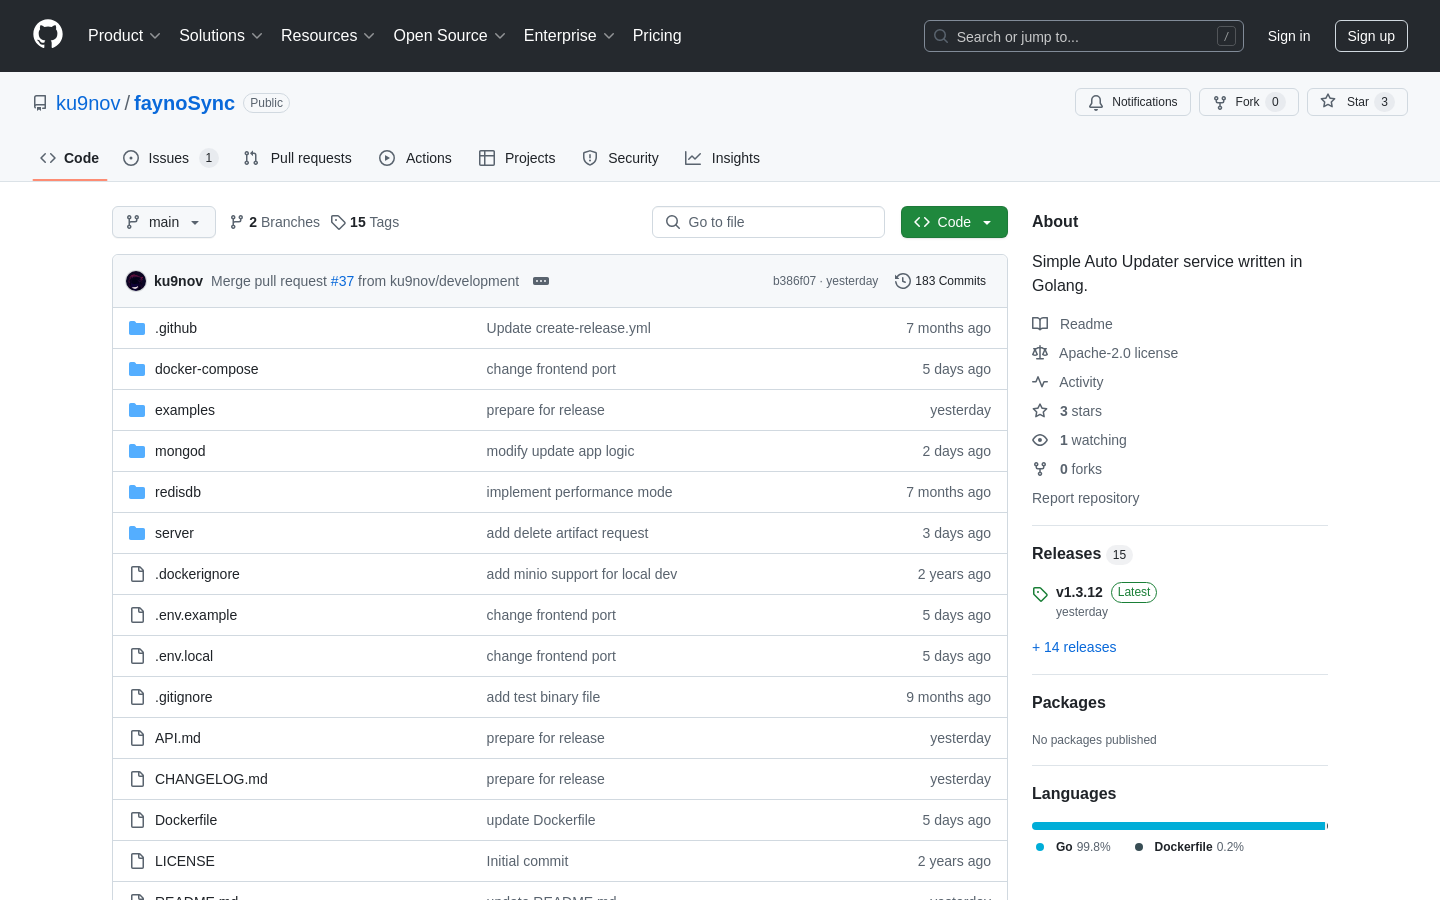Click the ku9nov user avatar

click(x=136, y=281)
